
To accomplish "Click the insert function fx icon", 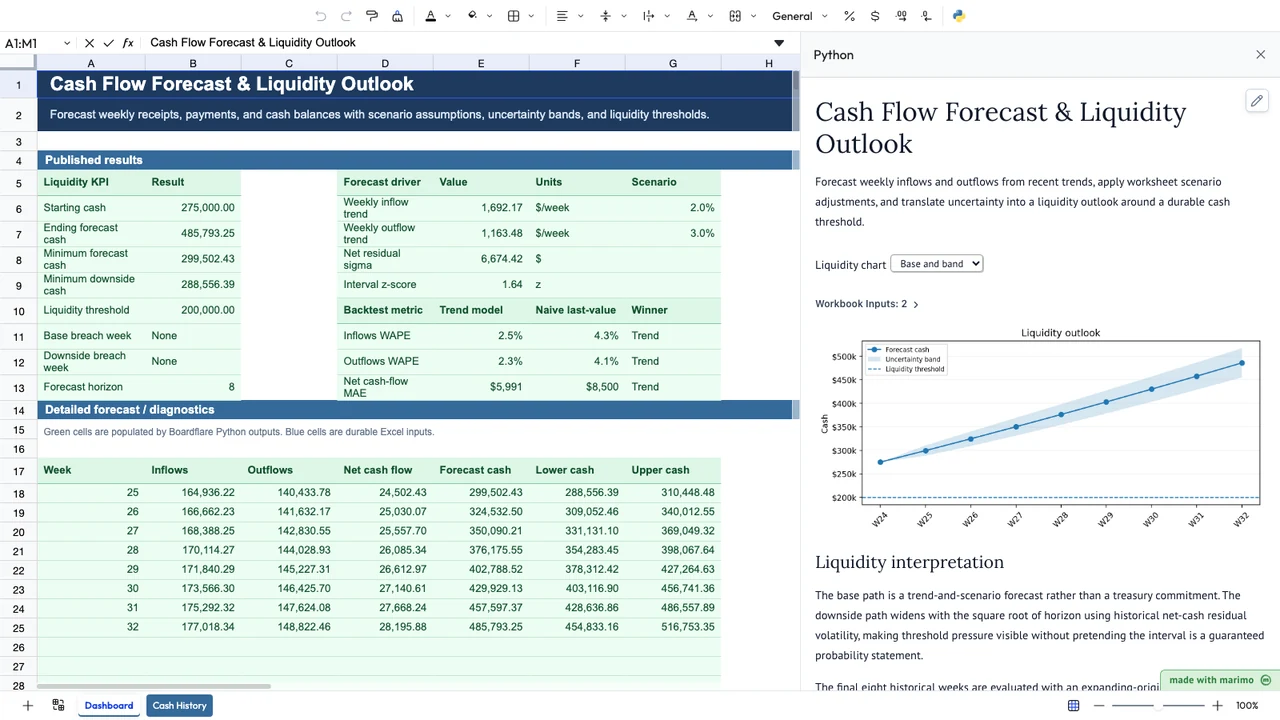I will tap(128, 43).
